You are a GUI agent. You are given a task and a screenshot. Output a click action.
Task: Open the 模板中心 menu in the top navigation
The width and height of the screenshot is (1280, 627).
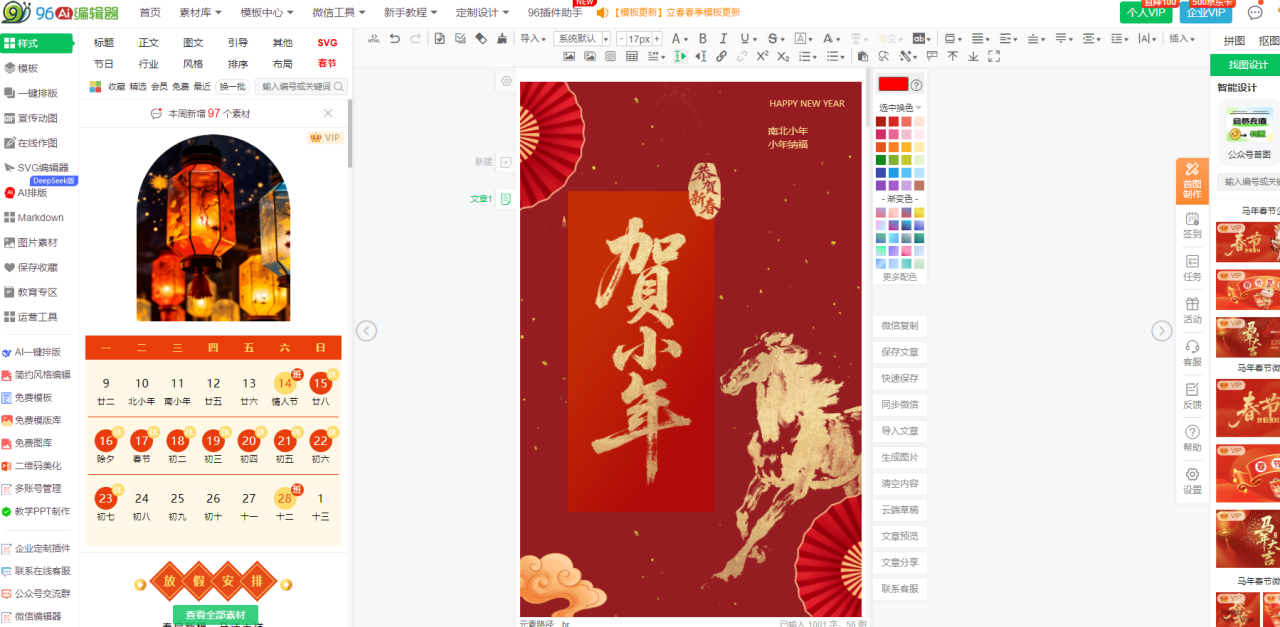[x=267, y=12]
